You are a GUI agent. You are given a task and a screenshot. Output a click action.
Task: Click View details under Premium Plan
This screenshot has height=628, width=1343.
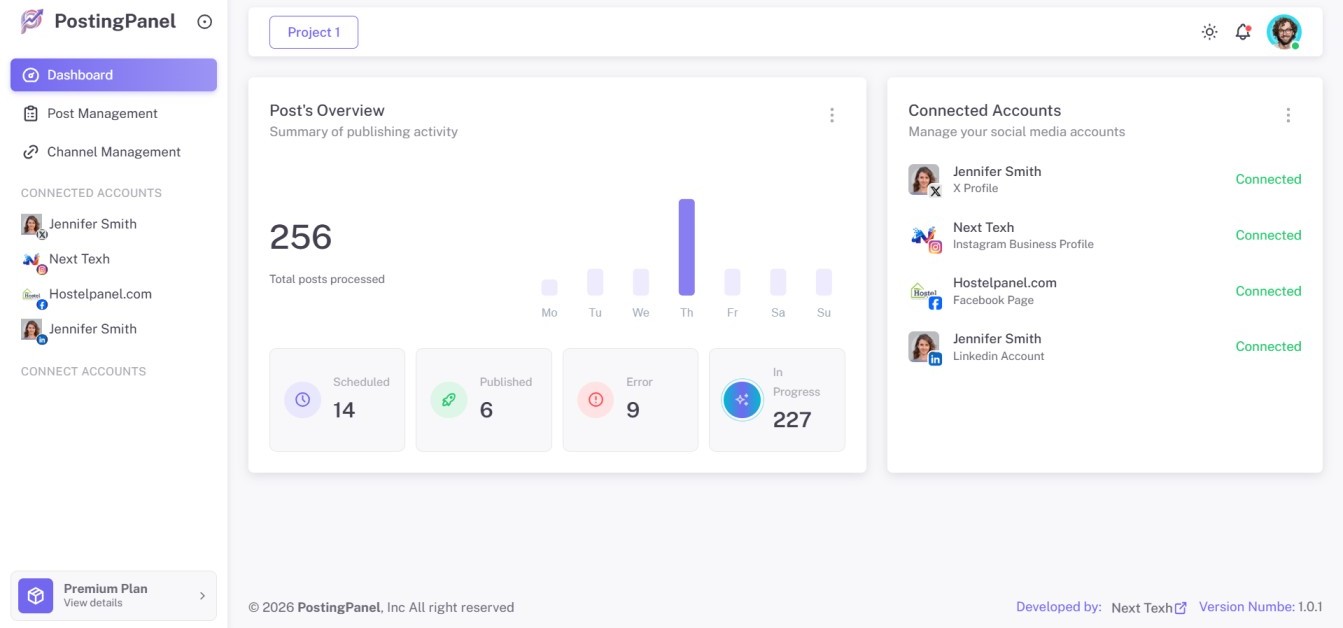pyautogui.click(x=93, y=603)
